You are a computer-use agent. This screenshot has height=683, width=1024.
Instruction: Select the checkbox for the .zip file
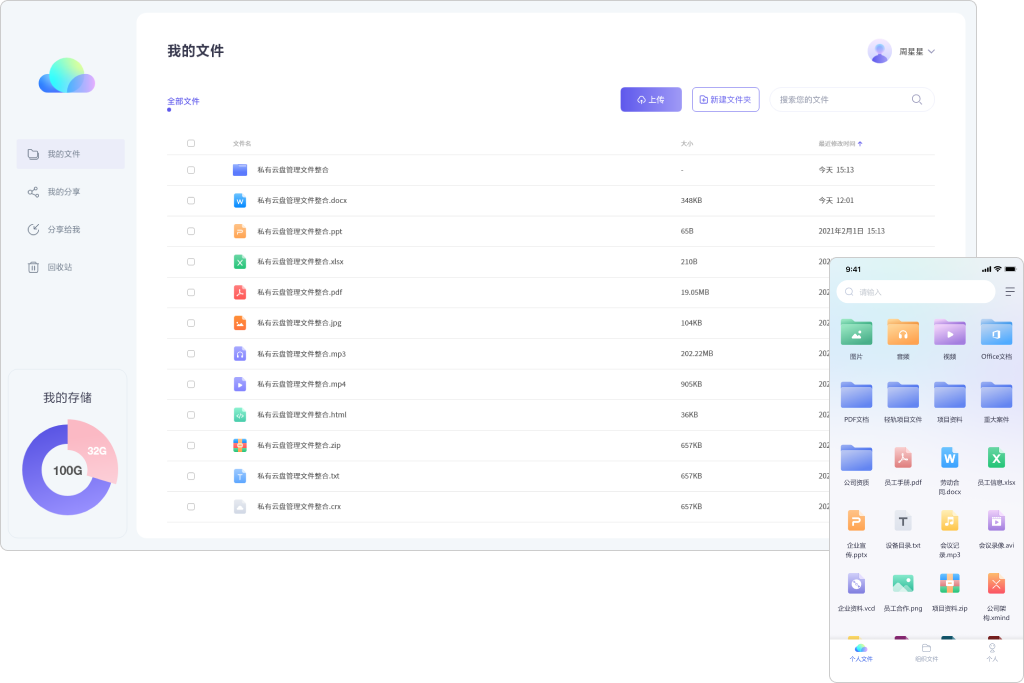[191, 446]
